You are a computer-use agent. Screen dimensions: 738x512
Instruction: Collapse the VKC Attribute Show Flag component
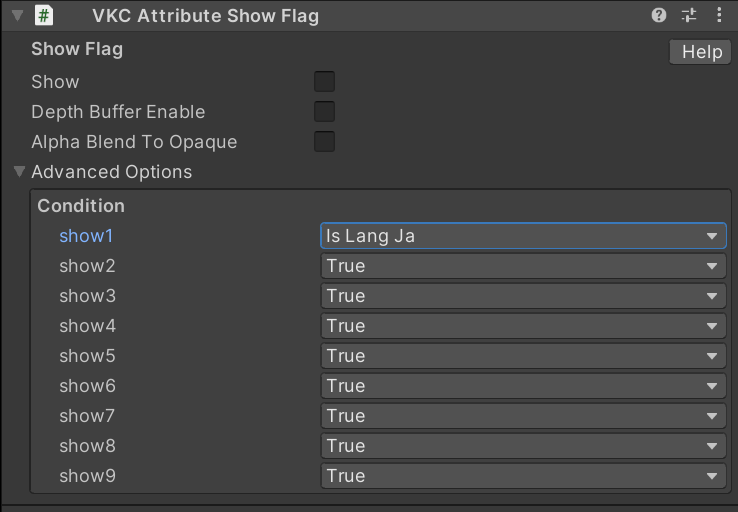point(17,15)
